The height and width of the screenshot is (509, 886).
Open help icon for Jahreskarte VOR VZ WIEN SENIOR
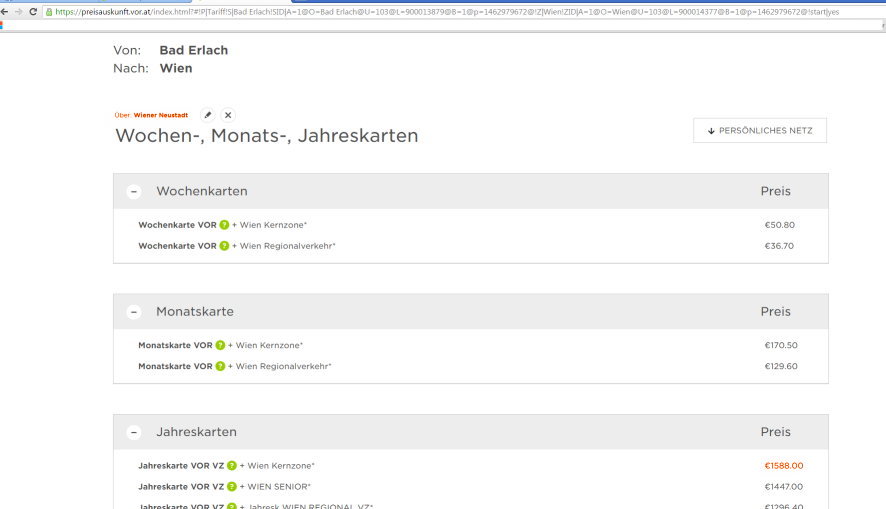pos(232,486)
